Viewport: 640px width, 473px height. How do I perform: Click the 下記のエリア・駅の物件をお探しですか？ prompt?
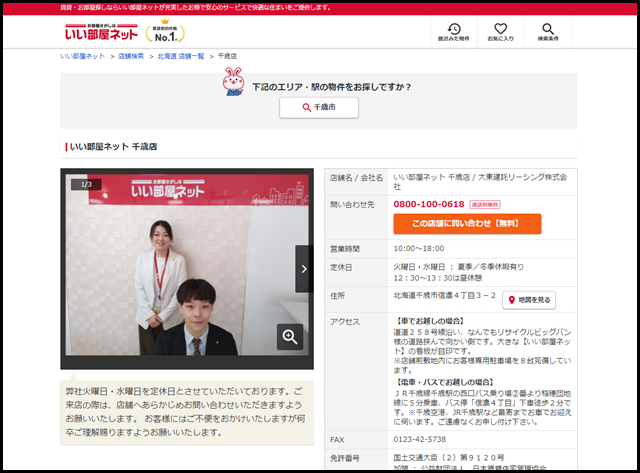pos(332,87)
